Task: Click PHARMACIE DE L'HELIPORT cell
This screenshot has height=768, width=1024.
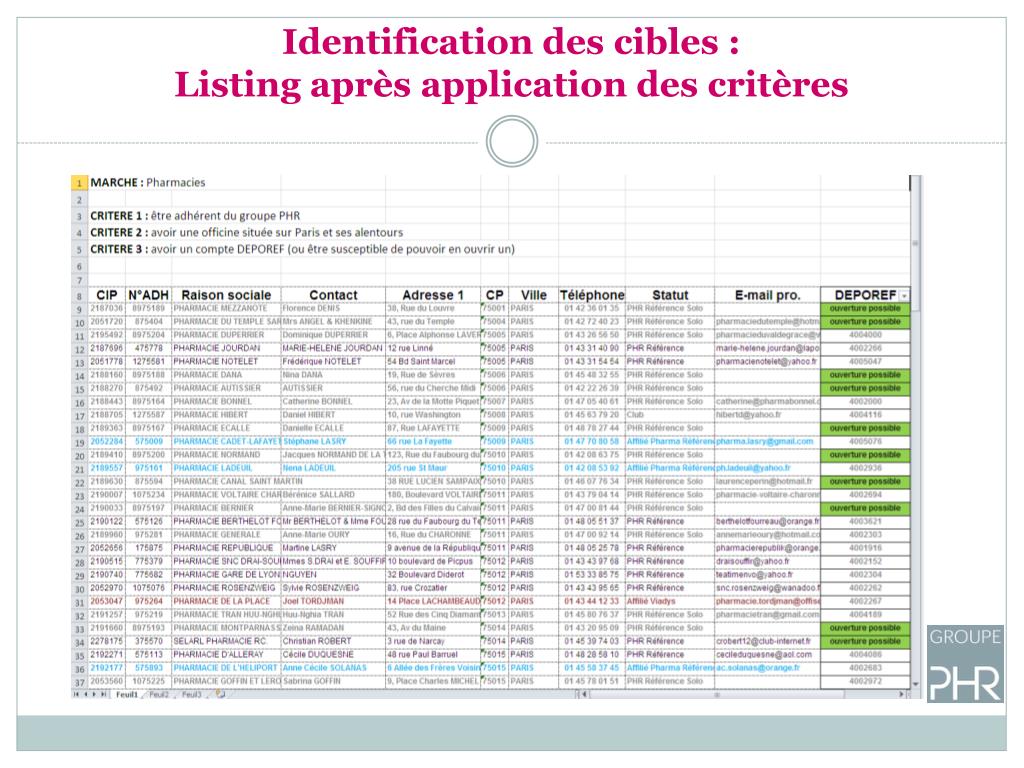Action: [226, 668]
